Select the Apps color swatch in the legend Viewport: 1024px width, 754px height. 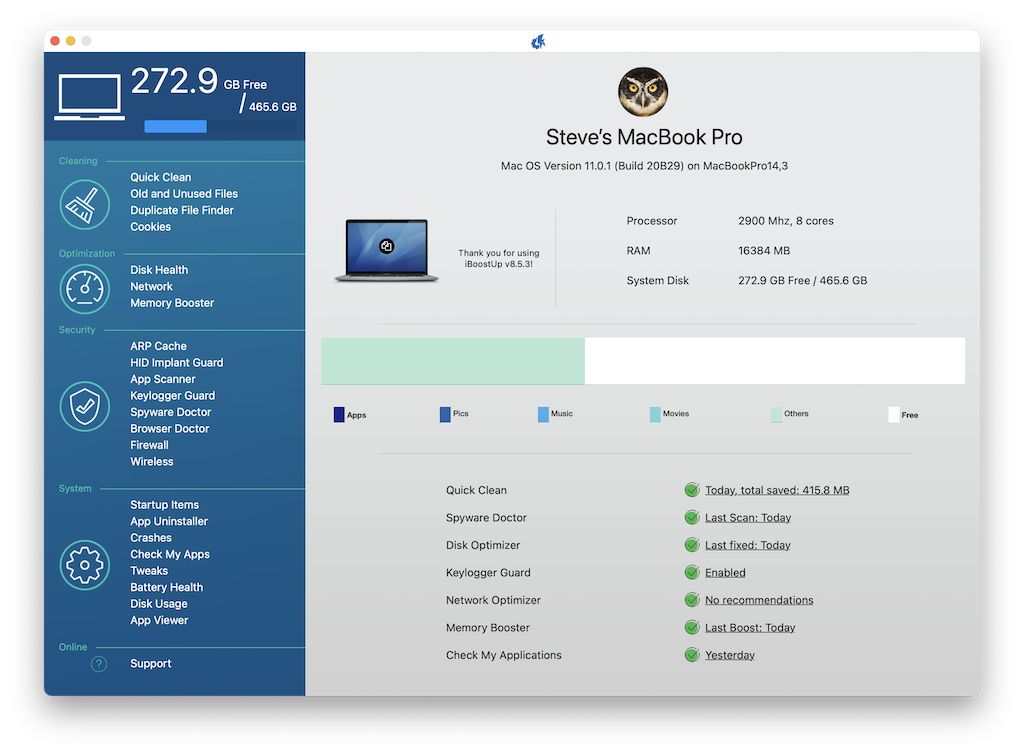[x=337, y=413]
